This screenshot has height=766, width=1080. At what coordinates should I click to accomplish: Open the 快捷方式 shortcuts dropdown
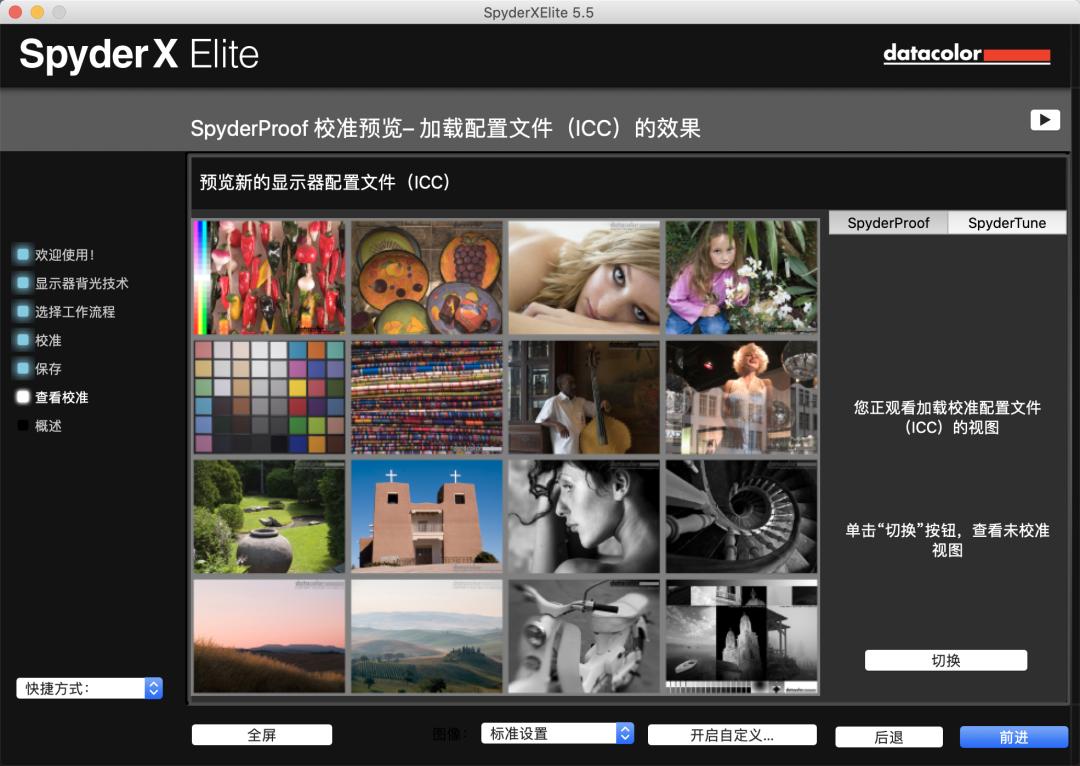(90, 688)
